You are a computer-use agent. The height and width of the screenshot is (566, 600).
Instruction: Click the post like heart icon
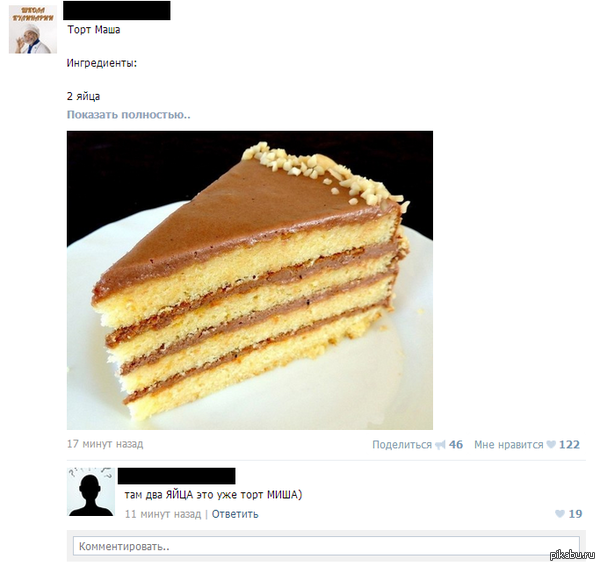click(551, 444)
